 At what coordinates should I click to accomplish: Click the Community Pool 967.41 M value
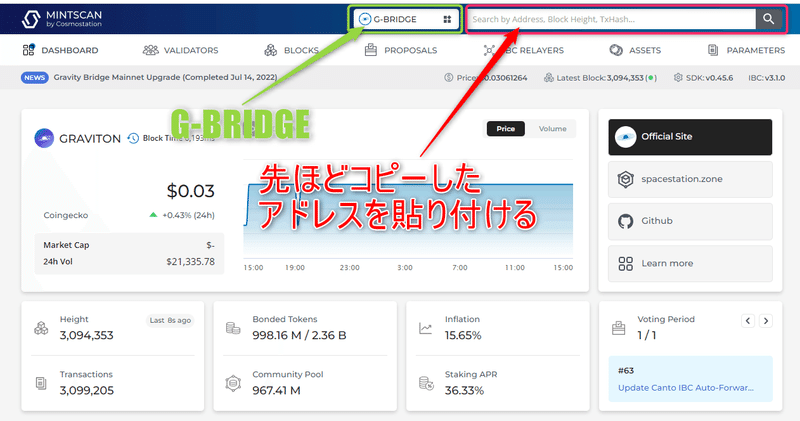[x=277, y=390]
